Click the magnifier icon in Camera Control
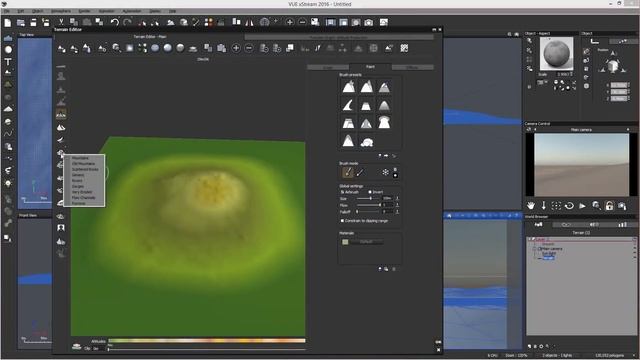 (x=596, y=206)
